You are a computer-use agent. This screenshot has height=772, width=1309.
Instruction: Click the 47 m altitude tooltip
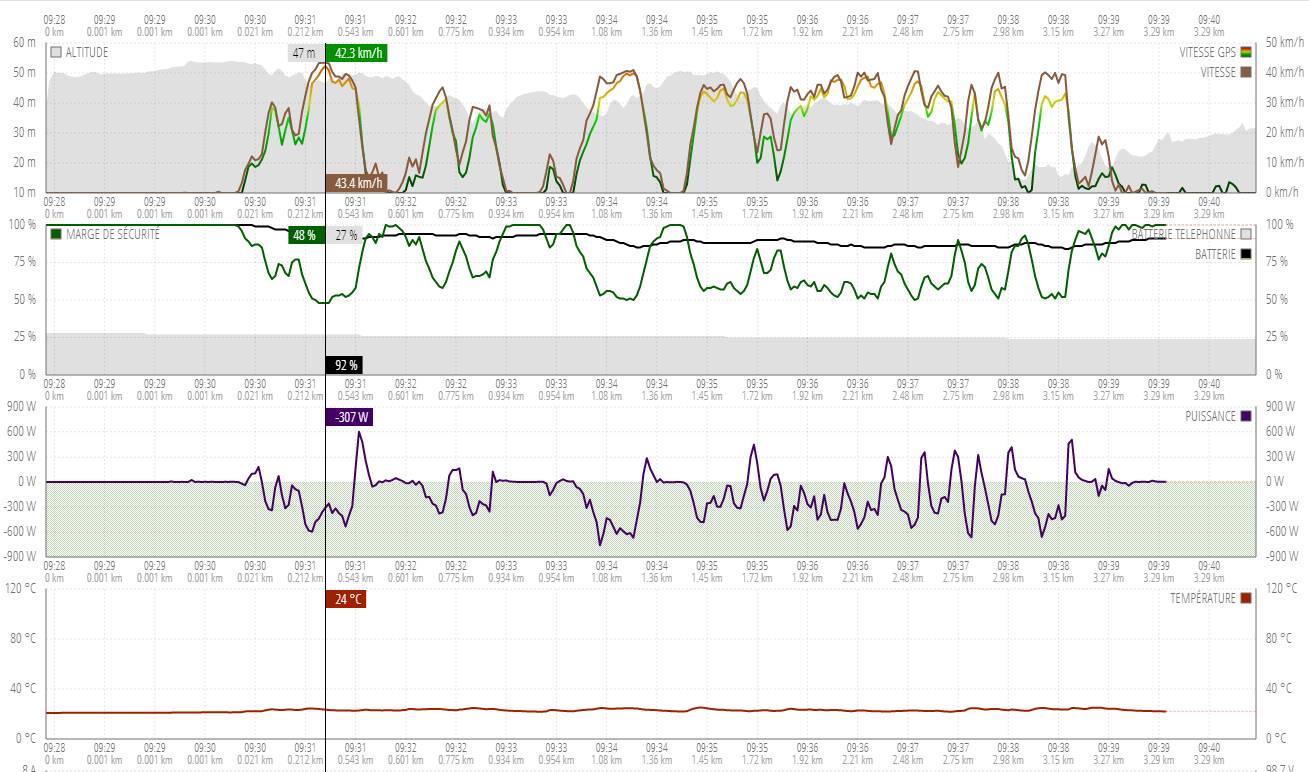[304, 53]
